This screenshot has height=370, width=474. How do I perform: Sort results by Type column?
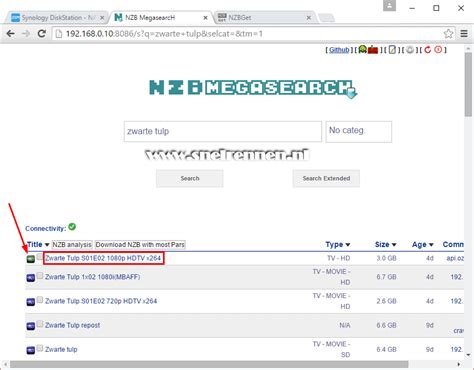click(338, 244)
